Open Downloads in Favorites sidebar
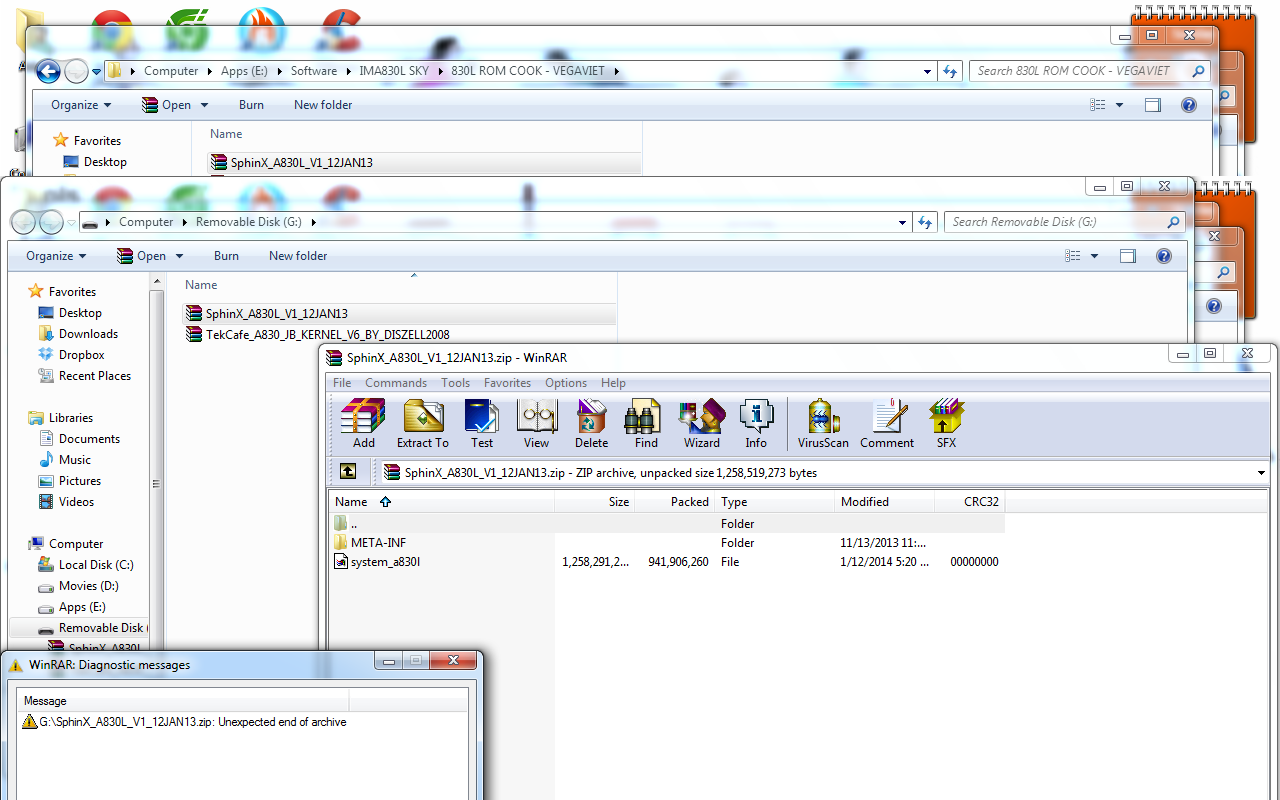Viewport: 1280px width, 800px height. tap(88, 334)
